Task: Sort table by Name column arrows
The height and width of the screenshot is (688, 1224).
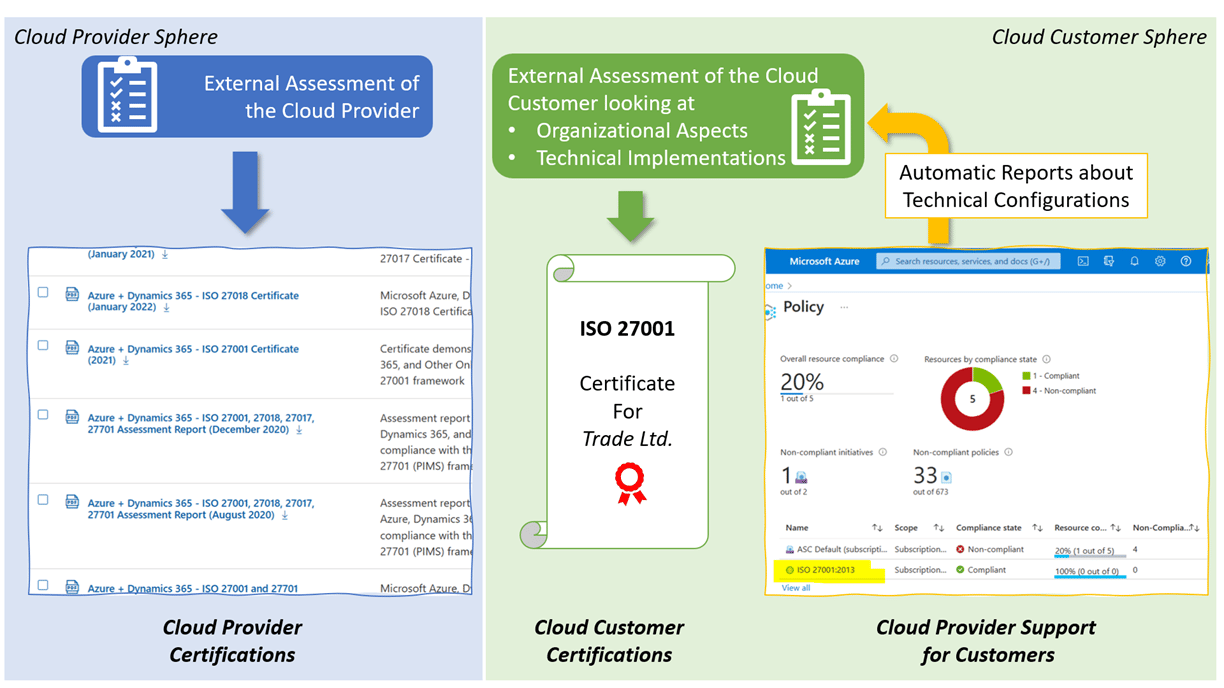Action: pyautogui.click(x=877, y=527)
